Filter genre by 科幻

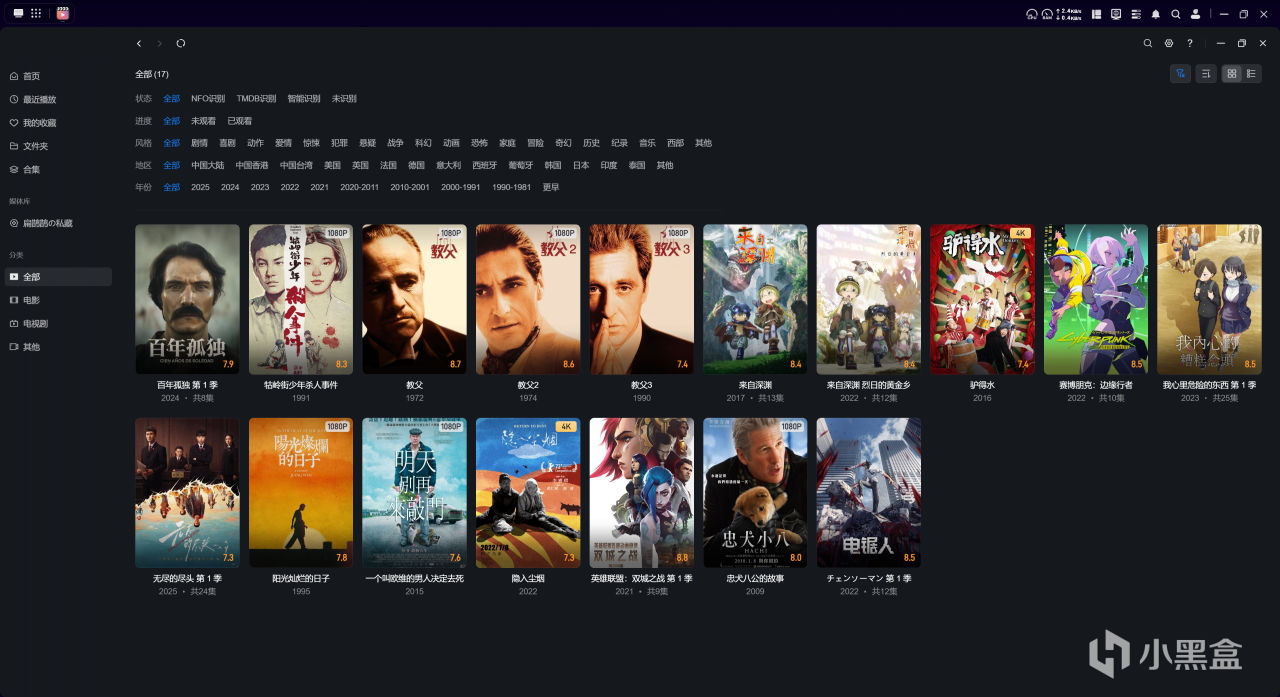[x=424, y=143]
